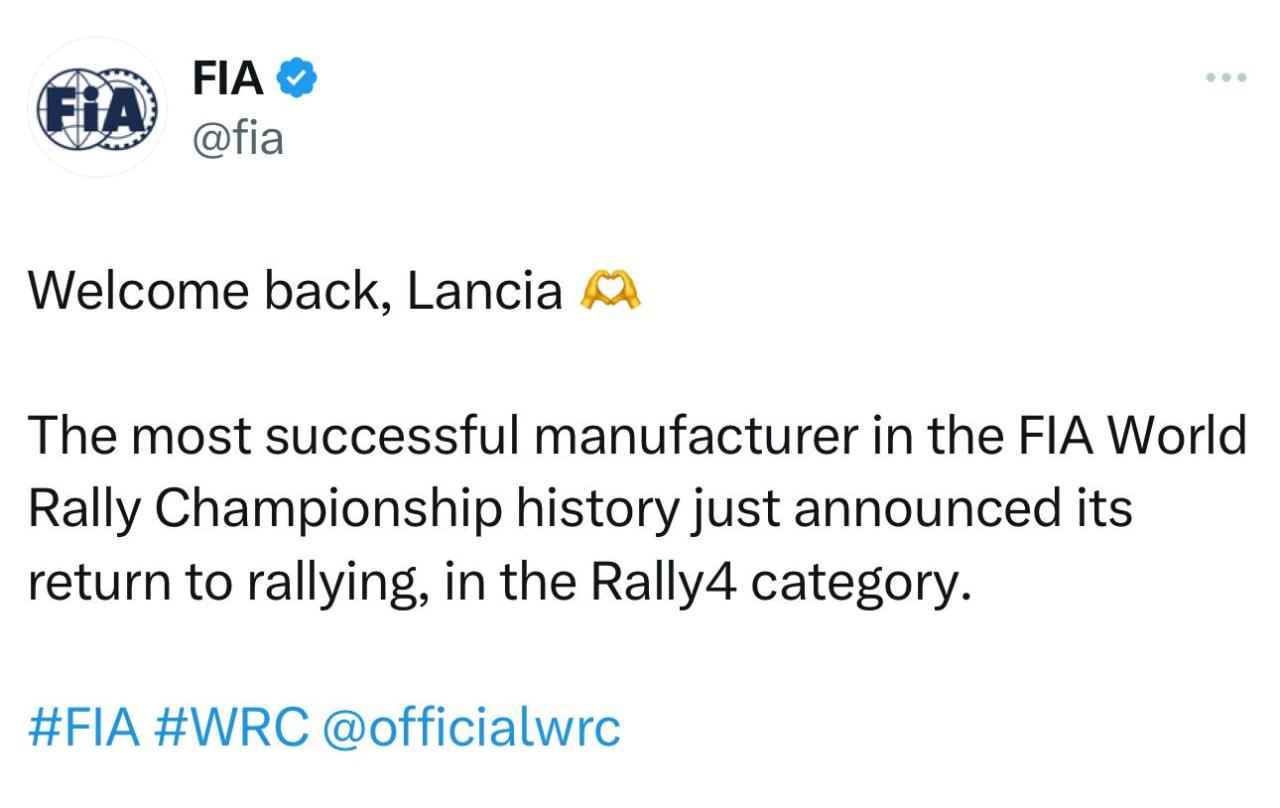This screenshot has height=808, width=1280.
Task: Click the word "Welcome" in the tweet
Action: click(x=139, y=291)
